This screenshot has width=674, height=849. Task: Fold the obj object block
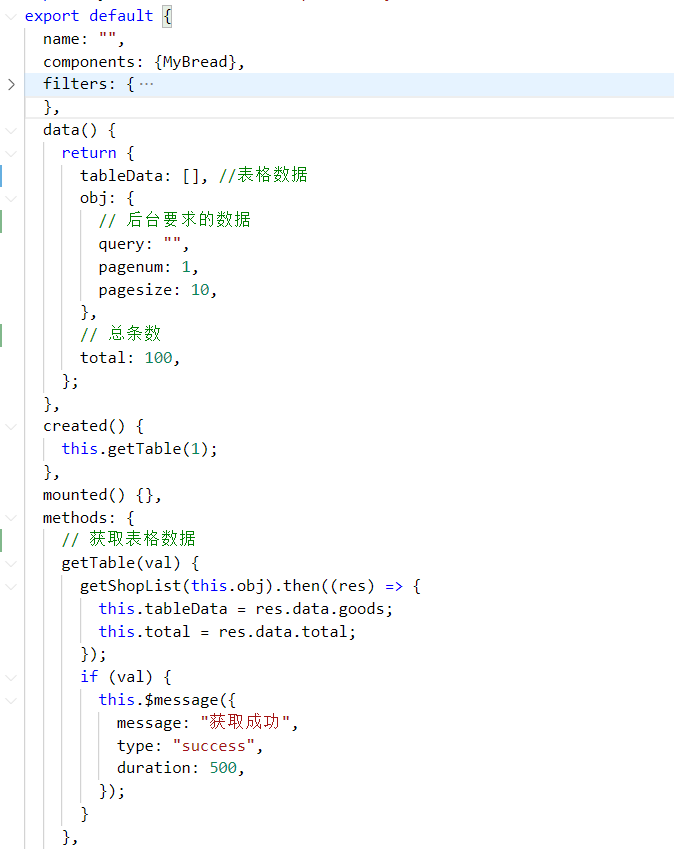(x=11, y=198)
